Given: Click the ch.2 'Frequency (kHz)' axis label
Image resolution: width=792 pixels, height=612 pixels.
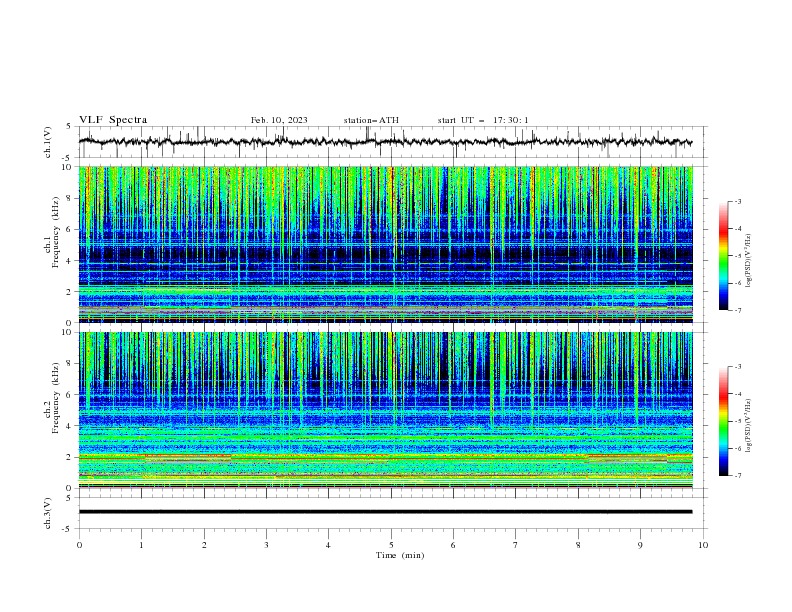Looking at the screenshot, I should tap(55, 397).
